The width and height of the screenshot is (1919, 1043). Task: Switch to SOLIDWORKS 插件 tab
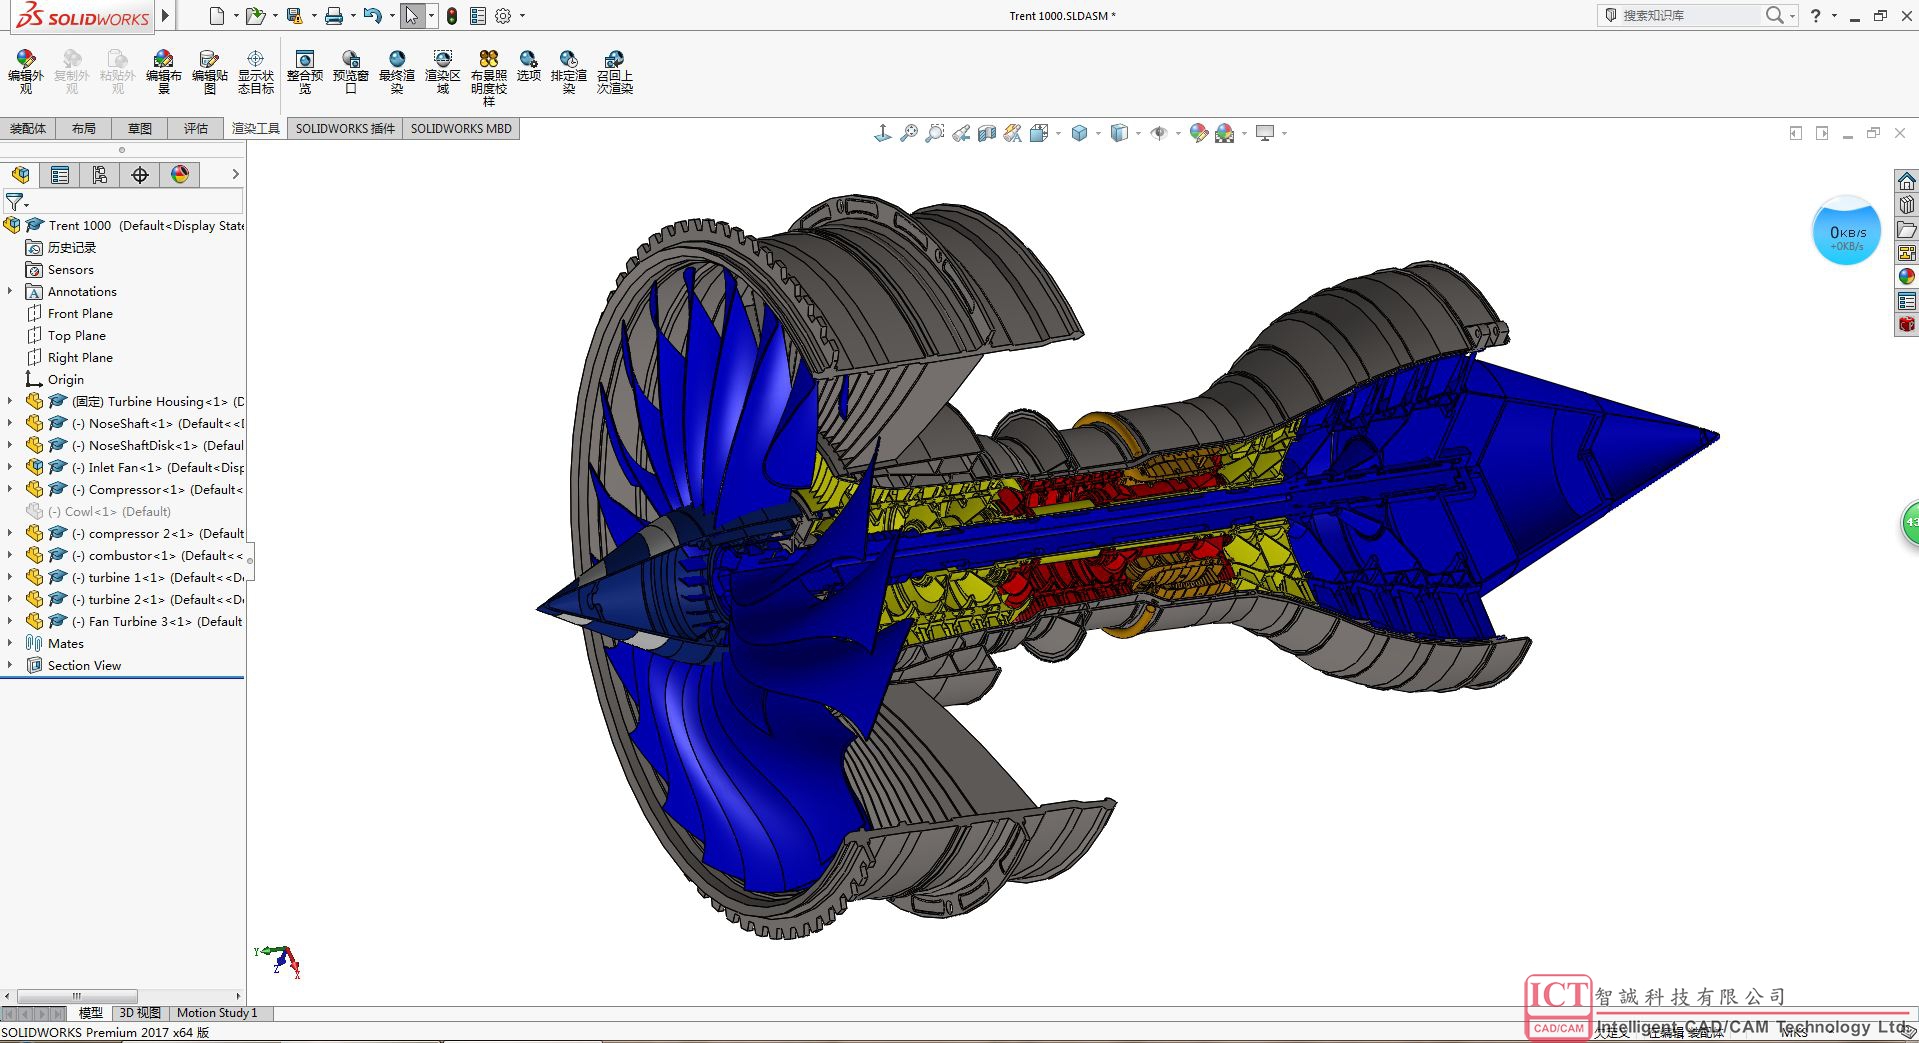[x=345, y=128]
